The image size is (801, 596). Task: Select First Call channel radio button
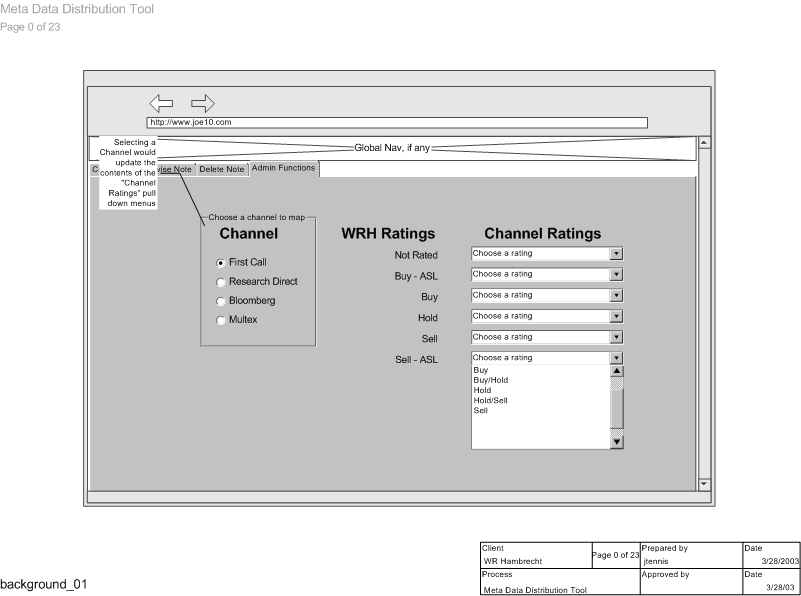coord(221,263)
